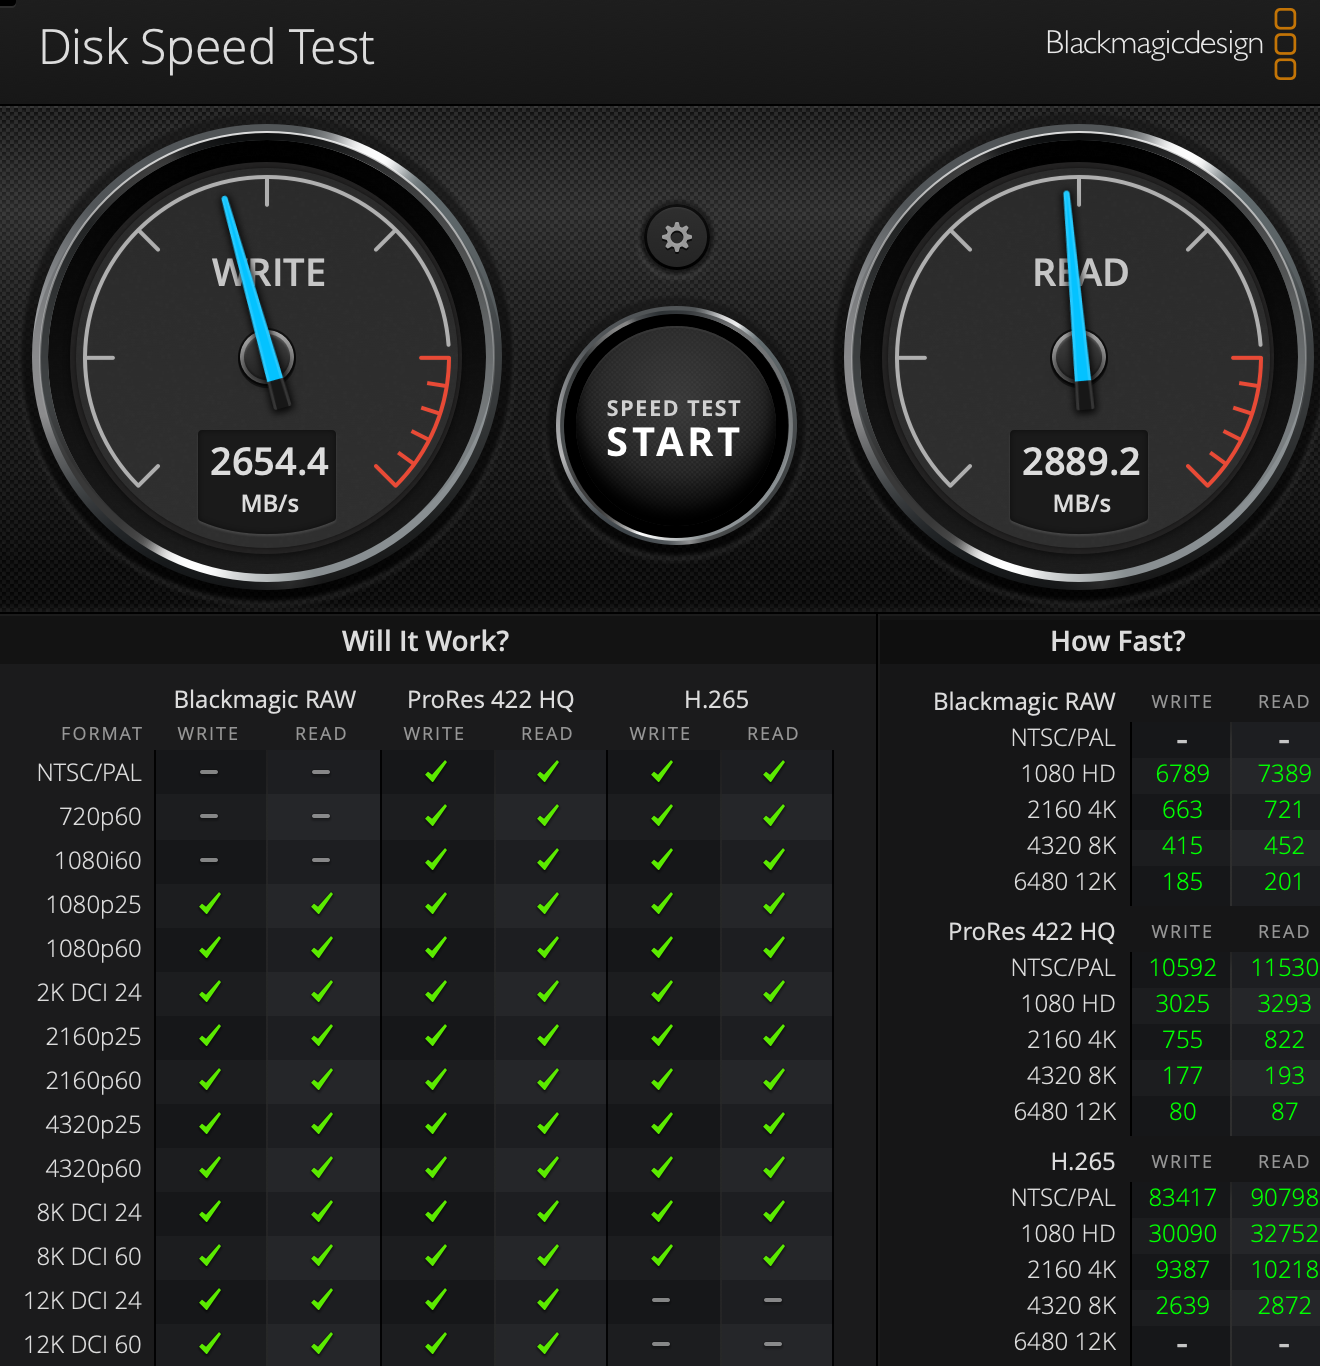The height and width of the screenshot is (1366, 1320).
Task: Click H.265 1080 HD read value 32752
Action: click(x=1284, y=1234)
